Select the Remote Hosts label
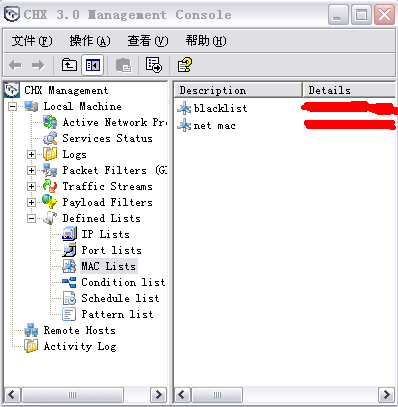Screen dimensions: 398x407 79,330
